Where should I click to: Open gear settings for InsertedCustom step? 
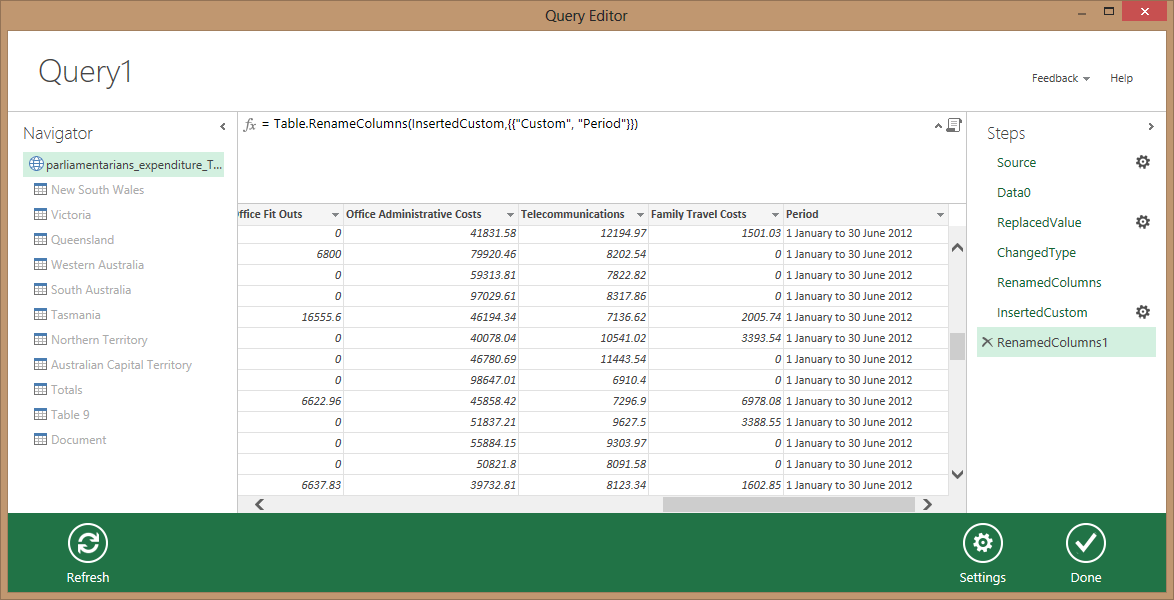(x=1143, y=312)
